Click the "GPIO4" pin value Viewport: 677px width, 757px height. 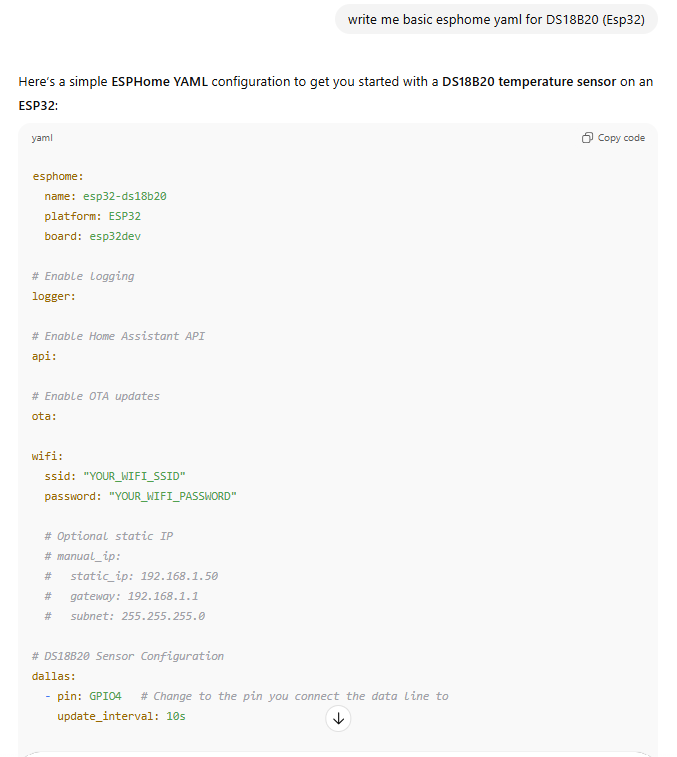pyautogui.click(x=105, y=696)
